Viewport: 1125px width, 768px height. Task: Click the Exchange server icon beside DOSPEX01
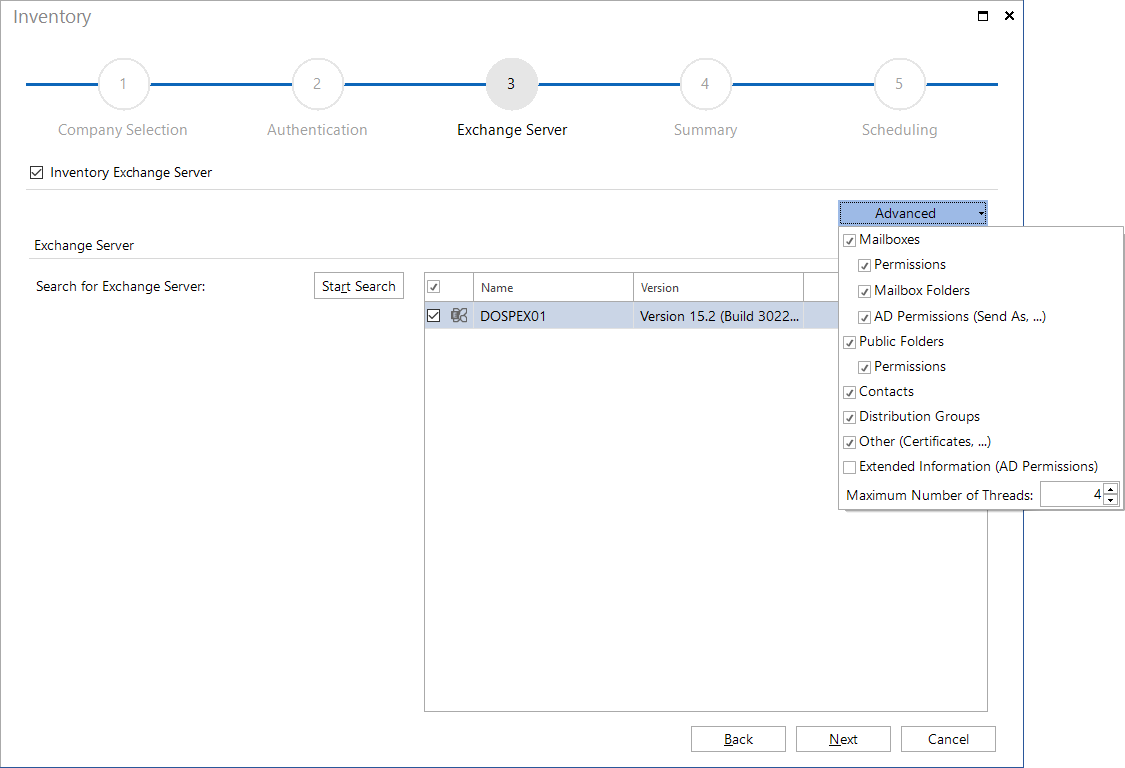[459, 316]
